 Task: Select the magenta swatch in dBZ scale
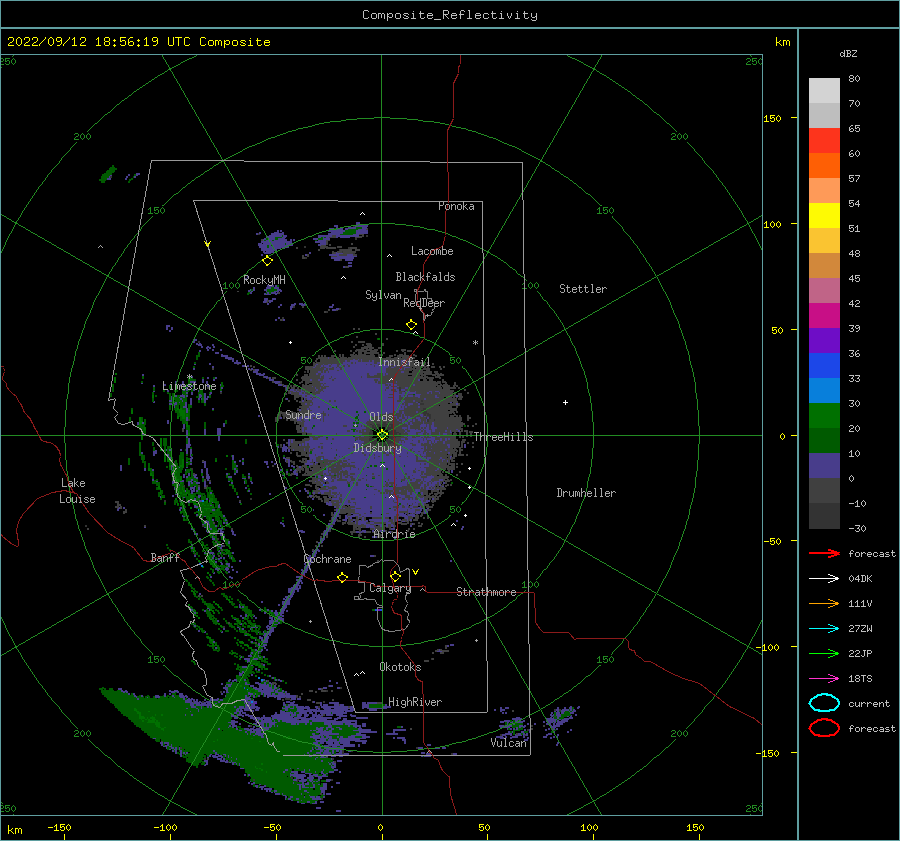(824, 316)
